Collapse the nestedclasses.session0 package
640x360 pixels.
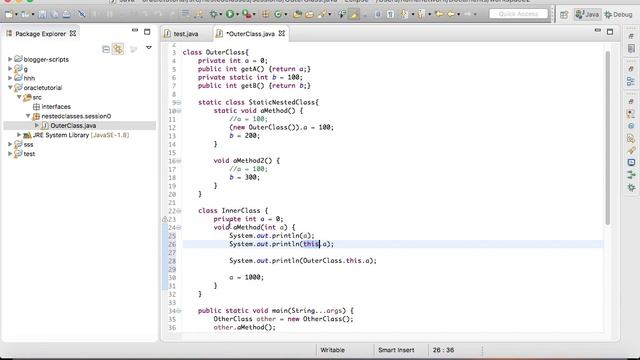click(x=28, y=116)
